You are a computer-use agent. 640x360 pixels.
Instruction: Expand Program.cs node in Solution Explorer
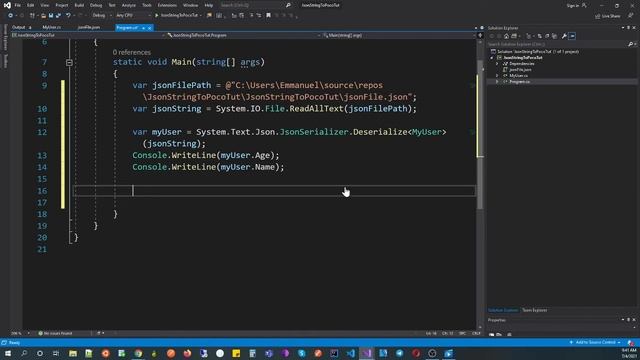tap(497, 82)
